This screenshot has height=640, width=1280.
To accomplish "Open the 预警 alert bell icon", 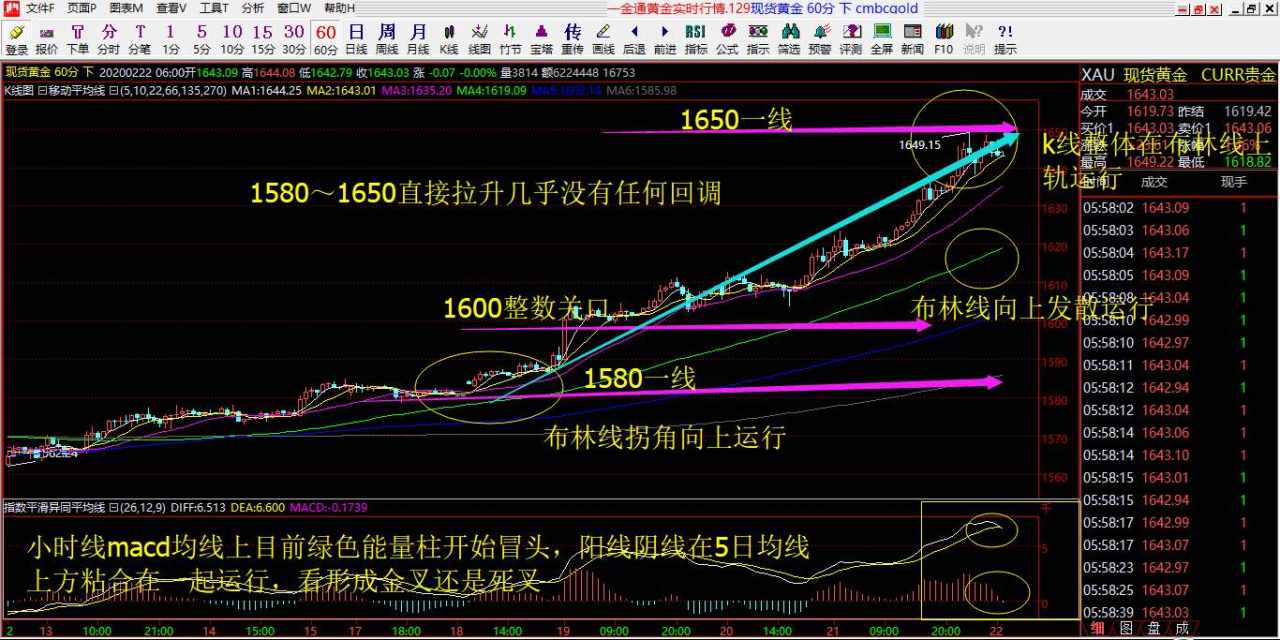I will click(x=820, y=39).
